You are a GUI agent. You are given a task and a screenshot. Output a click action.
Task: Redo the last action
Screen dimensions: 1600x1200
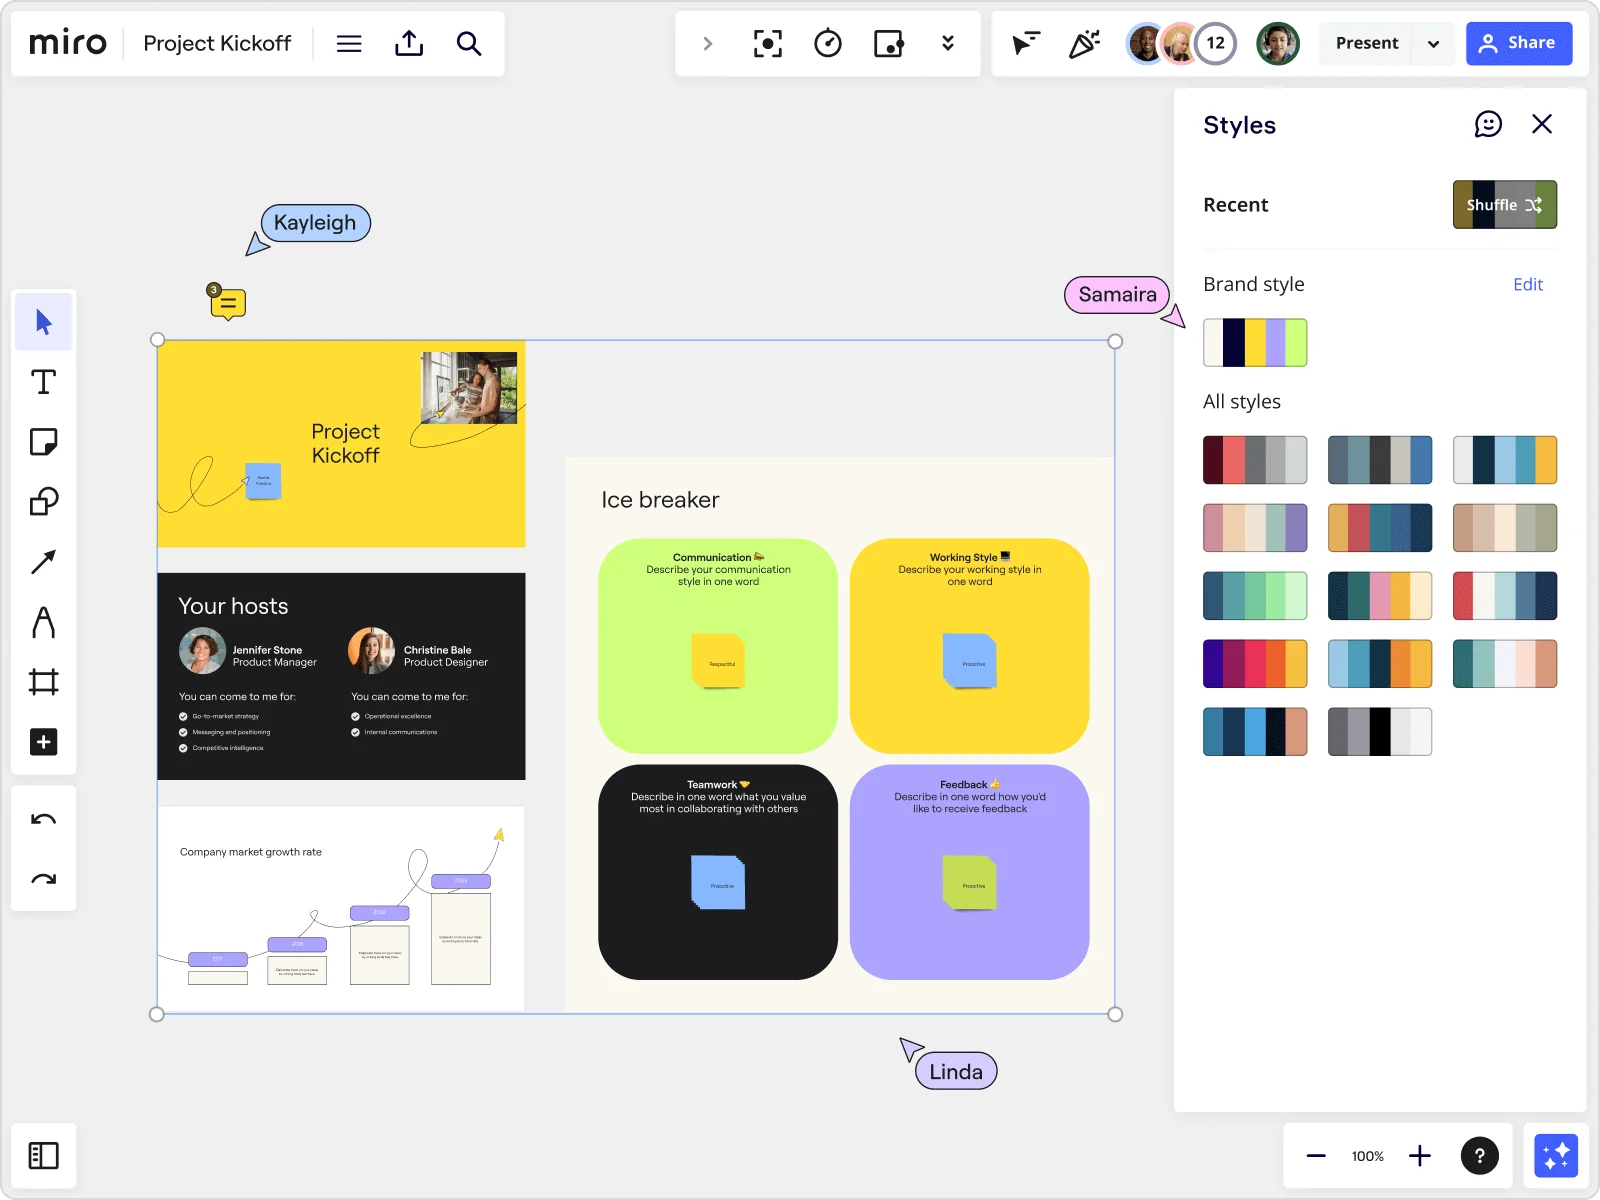pos(43,880)
